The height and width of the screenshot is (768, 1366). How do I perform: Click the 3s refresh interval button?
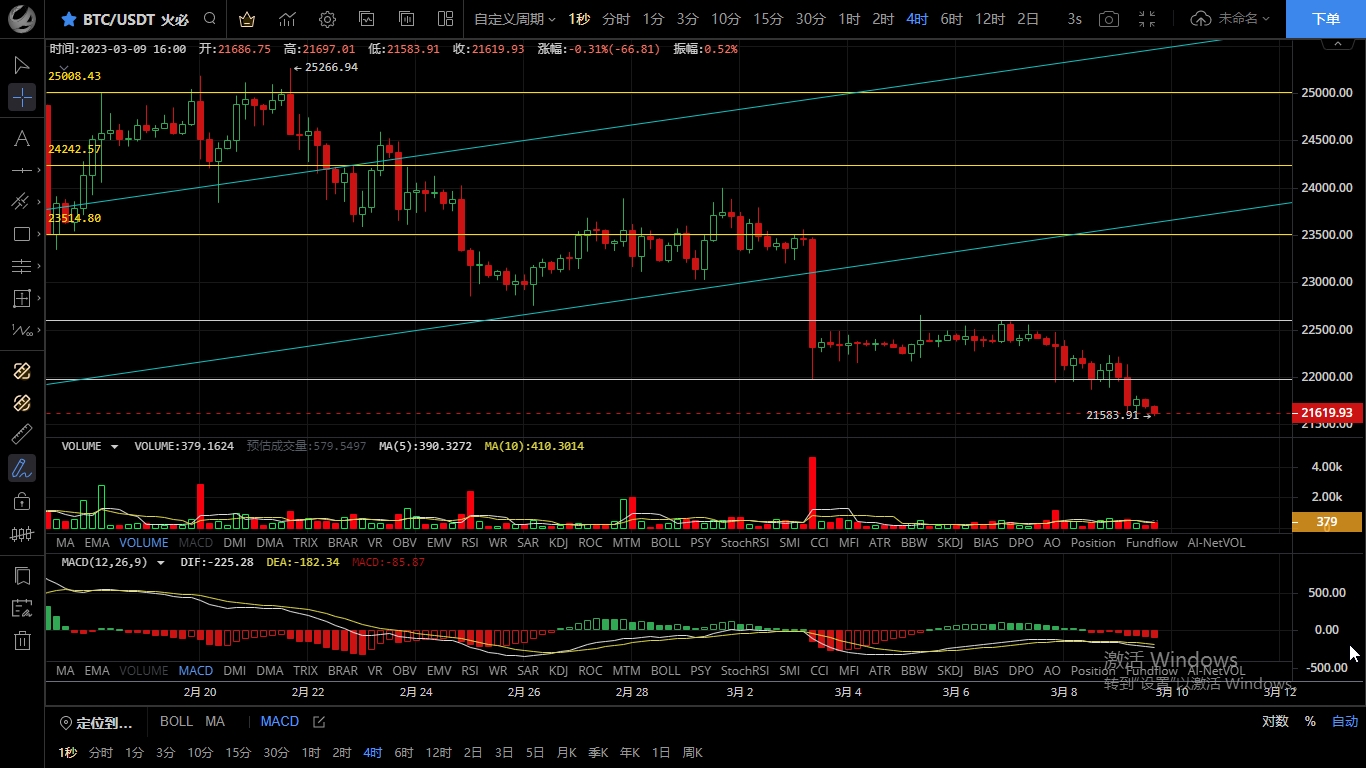point(1074,19)
